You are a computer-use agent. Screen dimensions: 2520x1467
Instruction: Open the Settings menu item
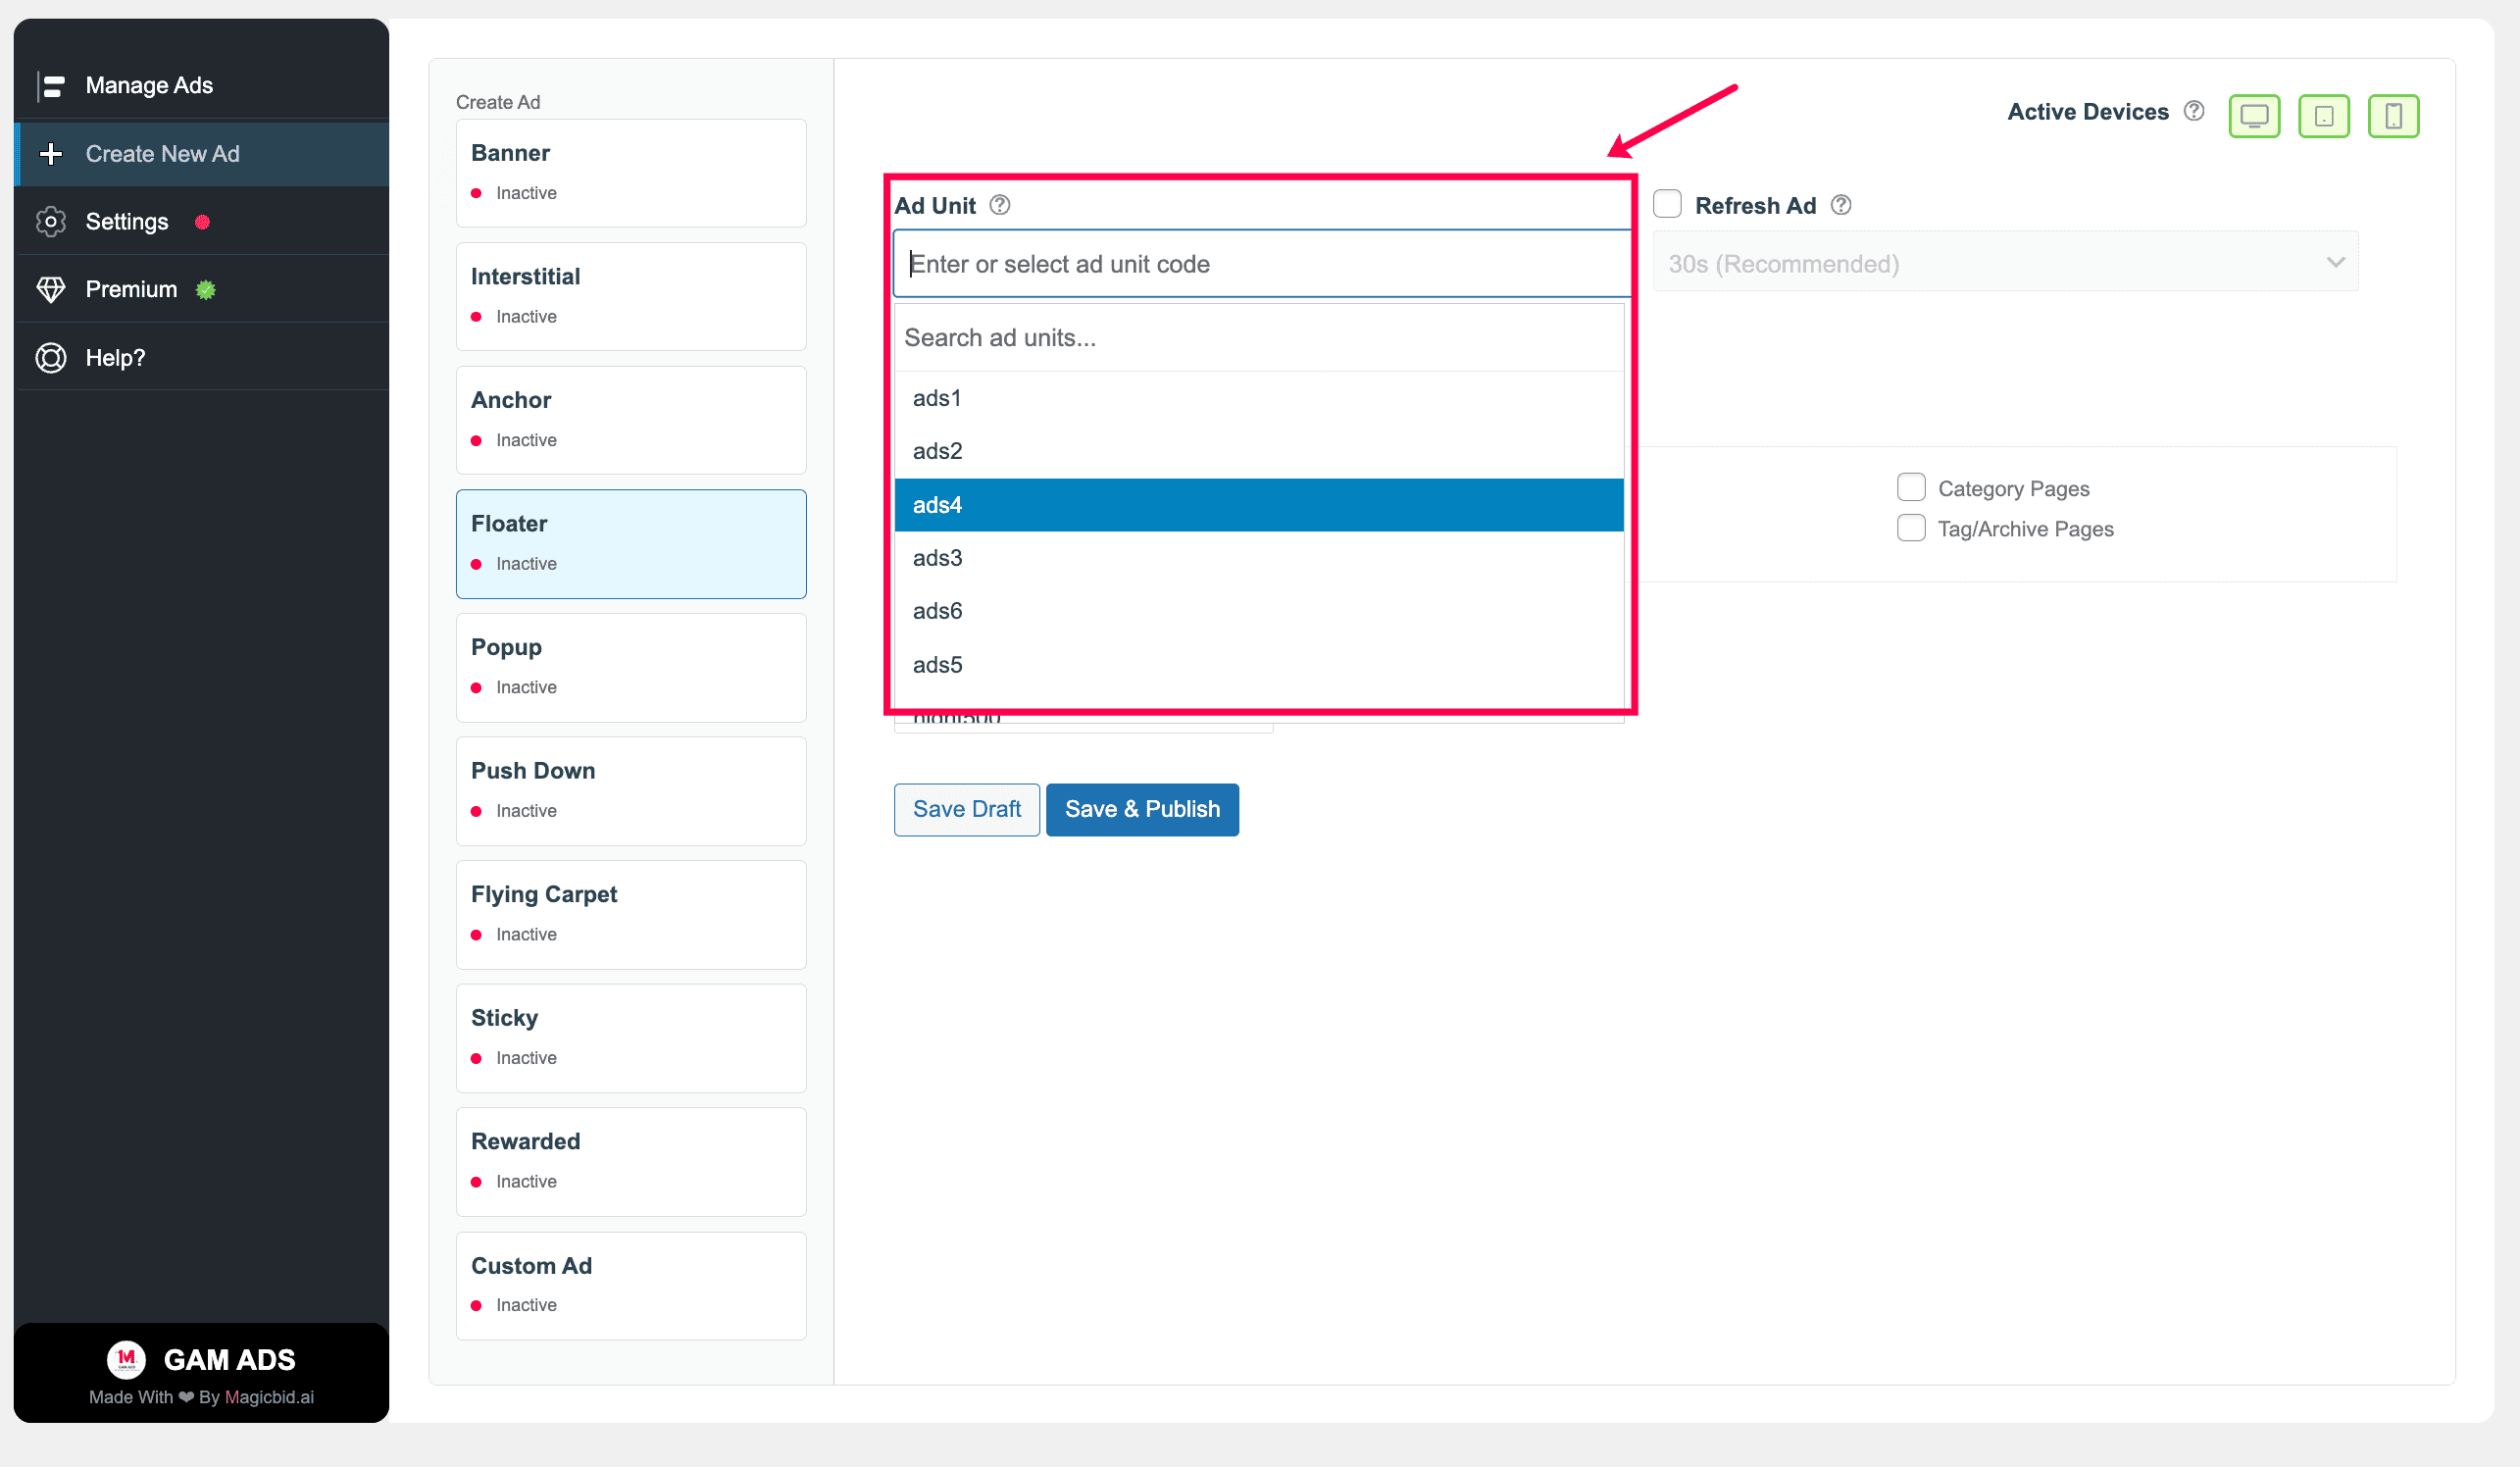[x=203, y=222]
